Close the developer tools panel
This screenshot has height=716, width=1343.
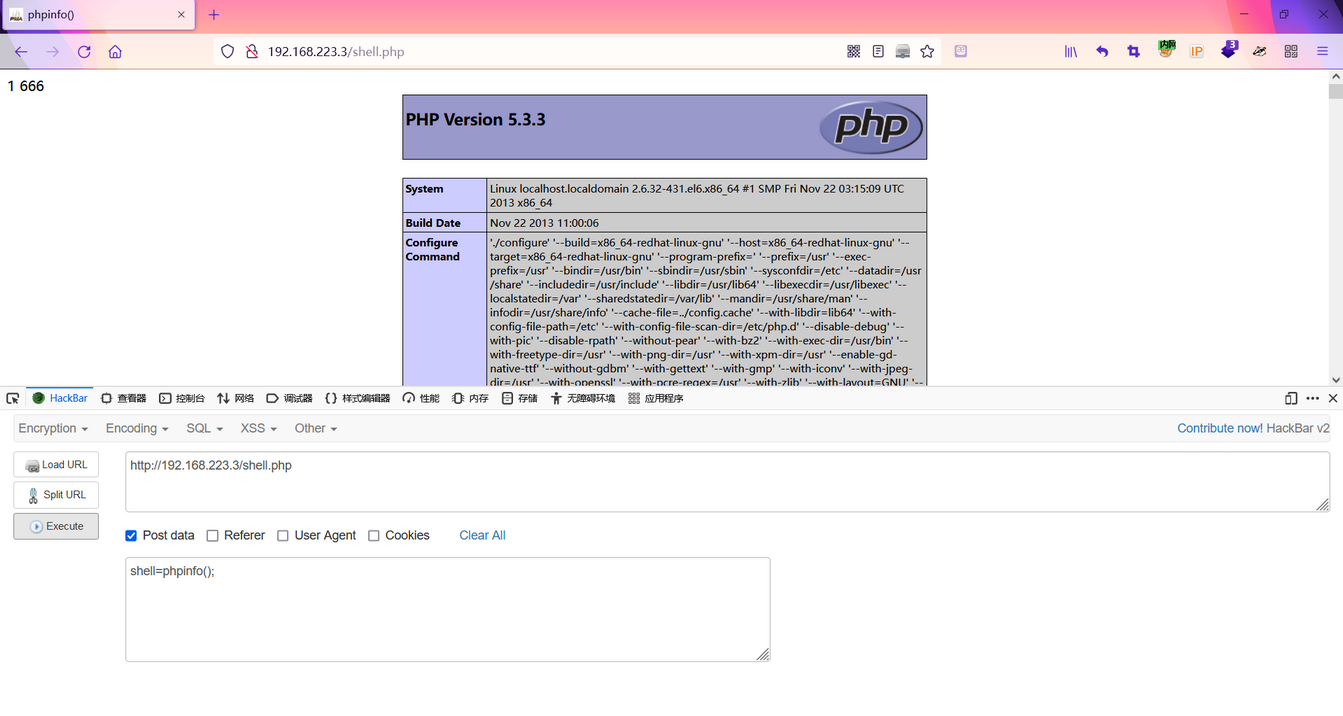click(1333, 398)
